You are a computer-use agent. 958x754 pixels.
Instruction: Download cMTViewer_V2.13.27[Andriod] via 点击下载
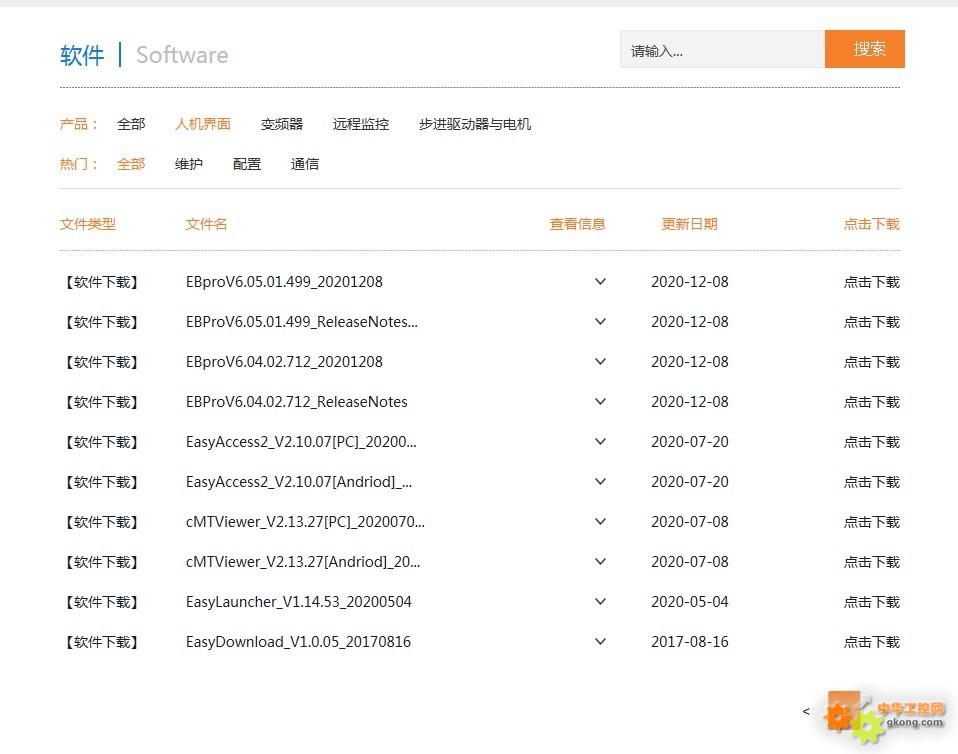pyautogui.click(x=871, y=562)
